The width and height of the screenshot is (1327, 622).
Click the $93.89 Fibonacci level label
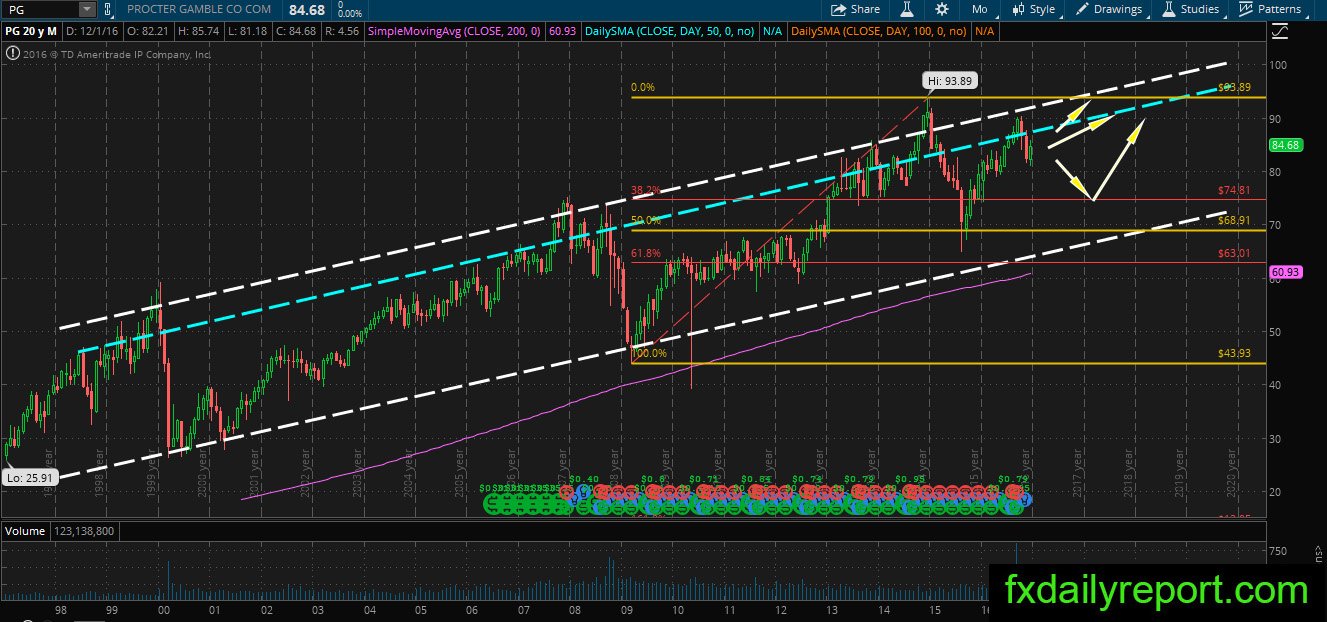[1234, 88]
